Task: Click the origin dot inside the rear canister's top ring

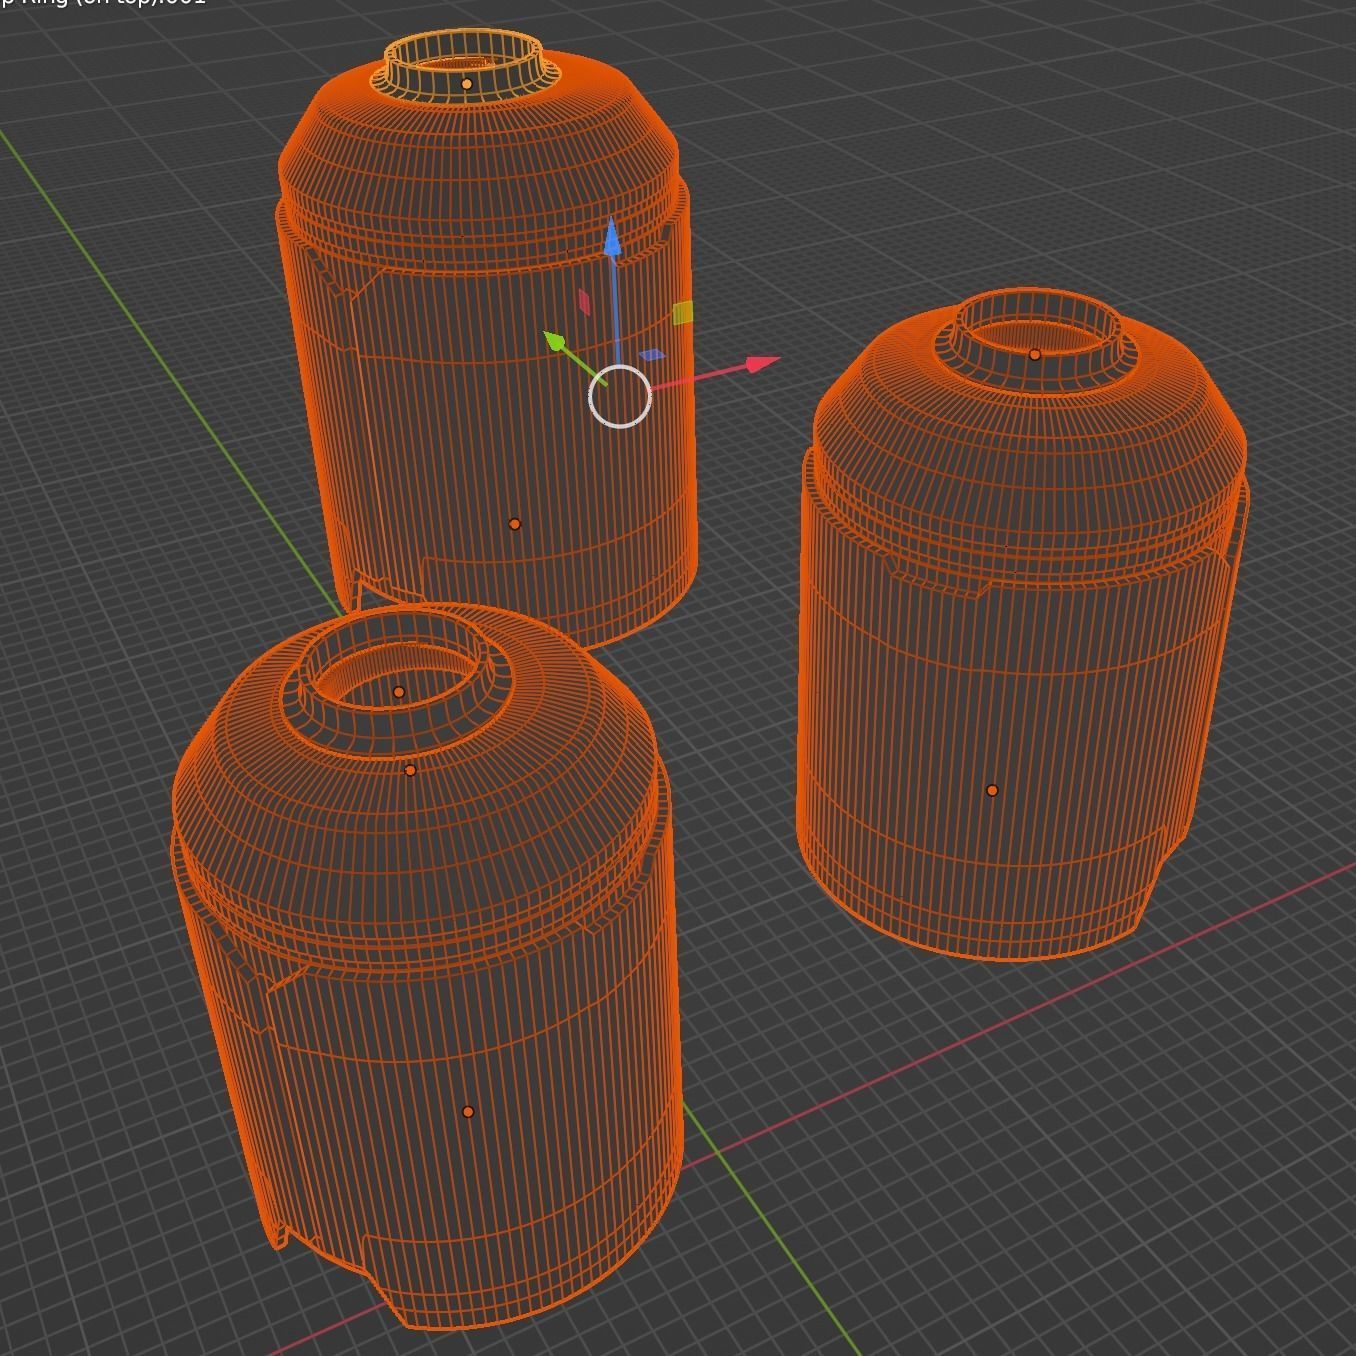Action: (466, 84)
